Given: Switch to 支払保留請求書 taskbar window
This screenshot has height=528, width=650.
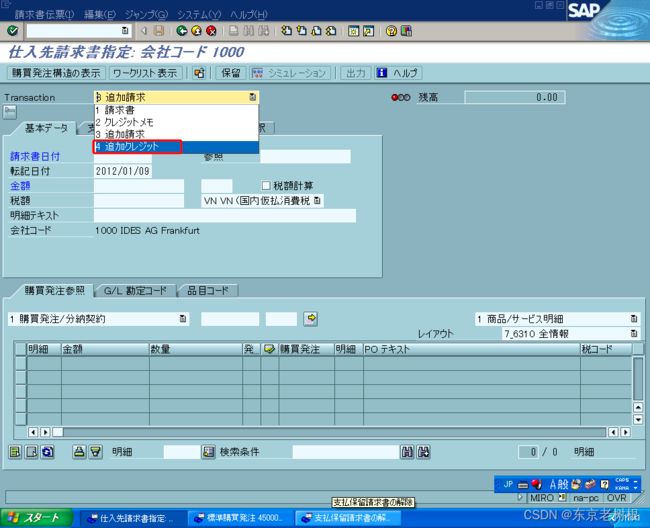Looking at the screenshot, I should [x=347, y=518].
